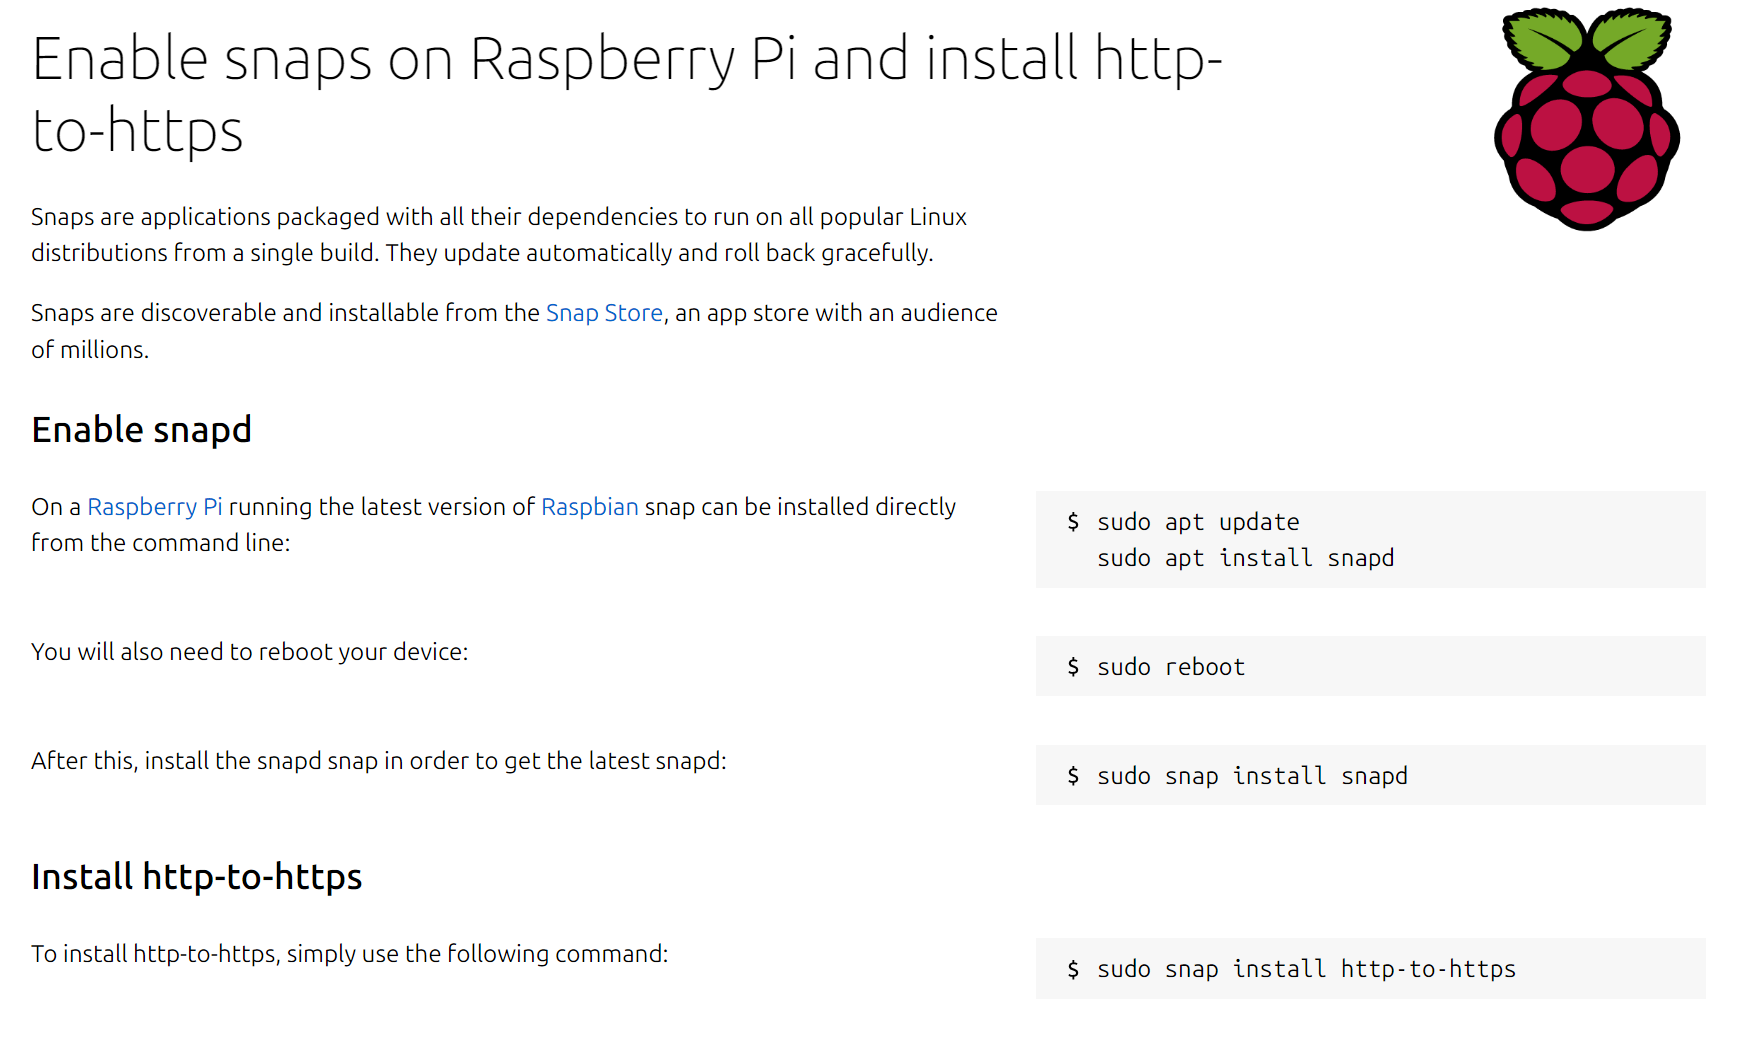Viewport: 1749px width, 1046px height.
Task: Click the 'You will also need to reboot' text
Action: coord(249,652)
